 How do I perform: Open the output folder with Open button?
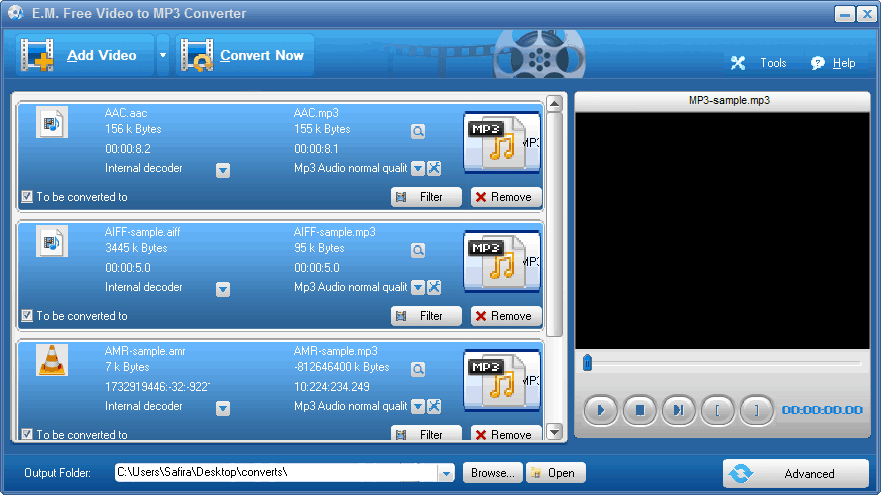(x=556, y=473)
